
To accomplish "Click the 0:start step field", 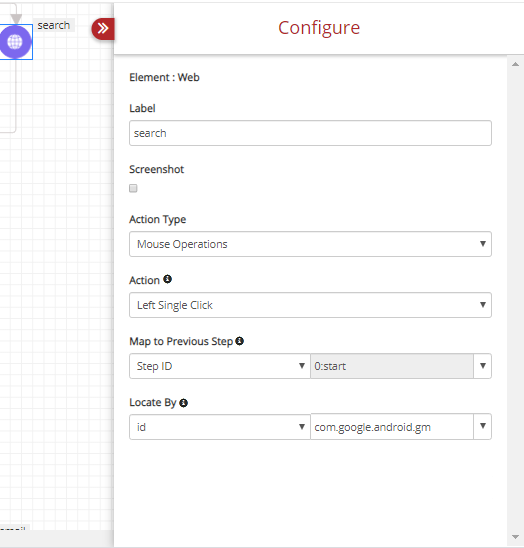I will (392, 366).
